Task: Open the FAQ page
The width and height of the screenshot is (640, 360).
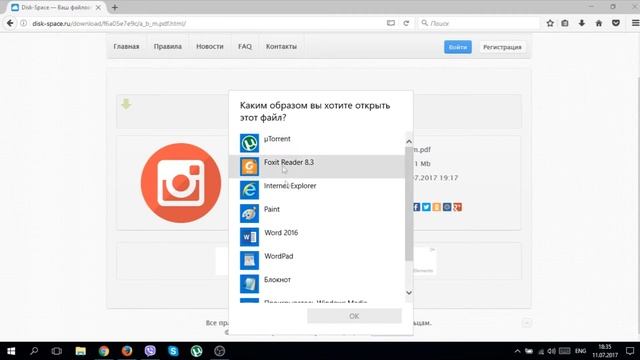Action: coord(245,47)
